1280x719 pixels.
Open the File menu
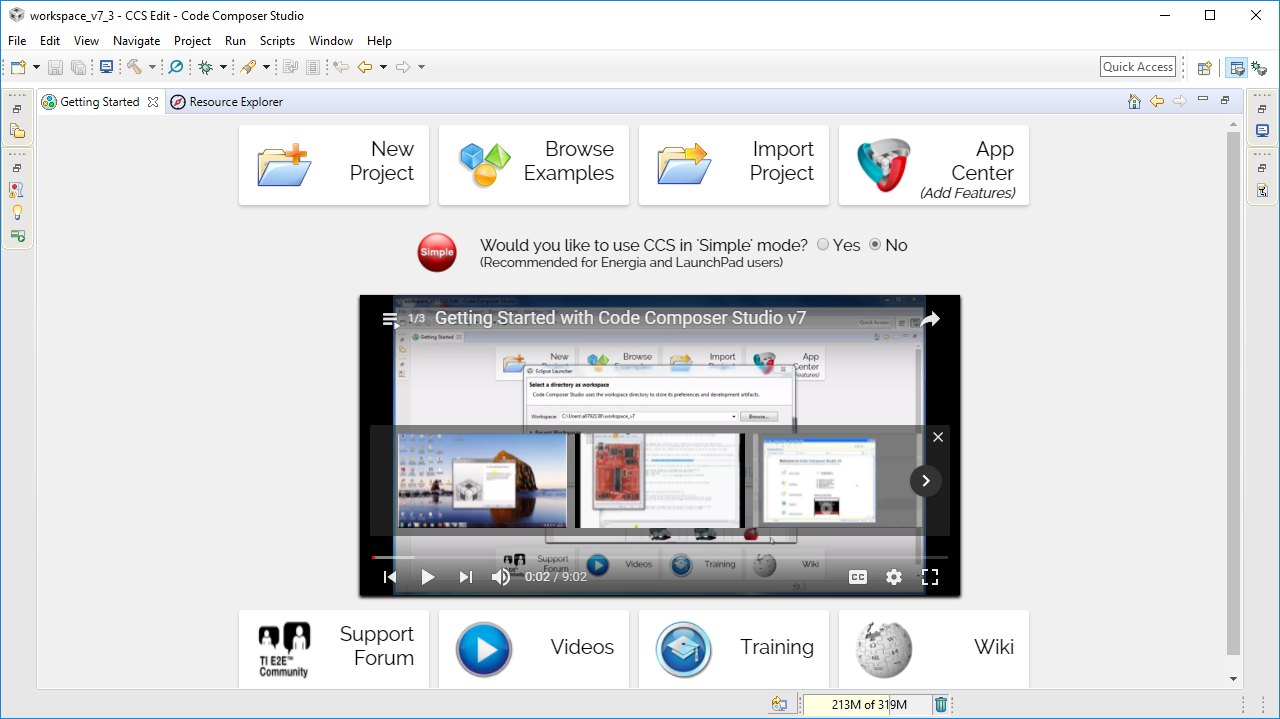point(17,41)
